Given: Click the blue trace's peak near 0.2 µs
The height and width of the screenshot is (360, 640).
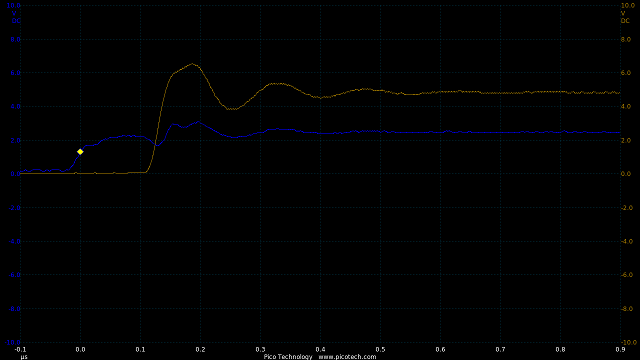Looking at the screenshot, I should click(198, 122).
